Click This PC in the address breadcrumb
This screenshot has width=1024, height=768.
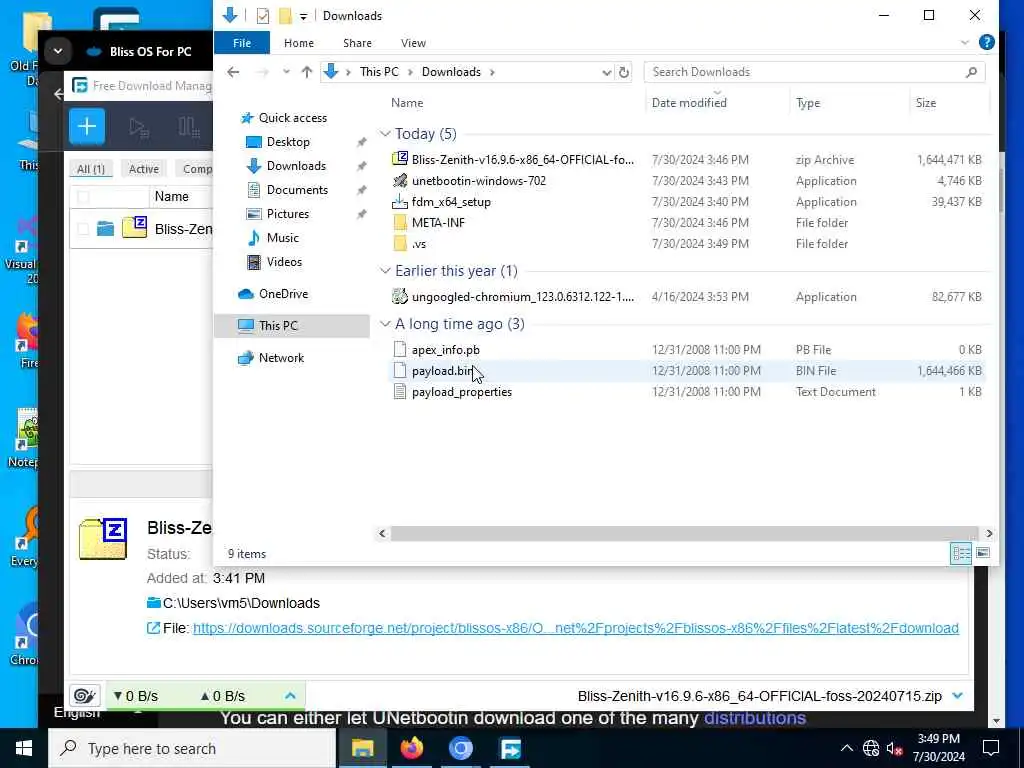(x=379, y=72)
